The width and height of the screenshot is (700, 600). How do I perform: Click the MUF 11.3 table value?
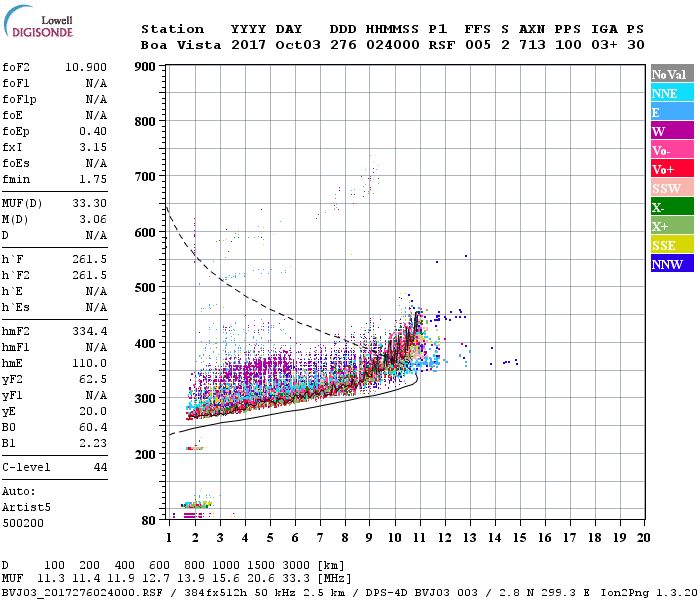coord(51,579)
